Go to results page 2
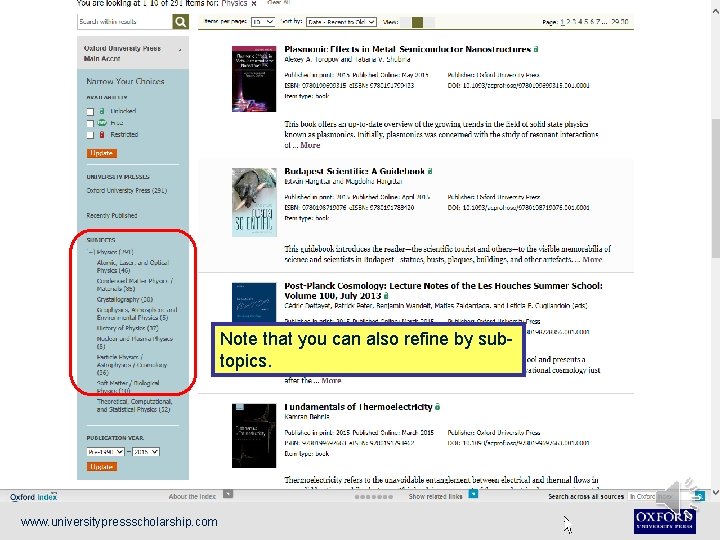720x540 pixels. 568,22
